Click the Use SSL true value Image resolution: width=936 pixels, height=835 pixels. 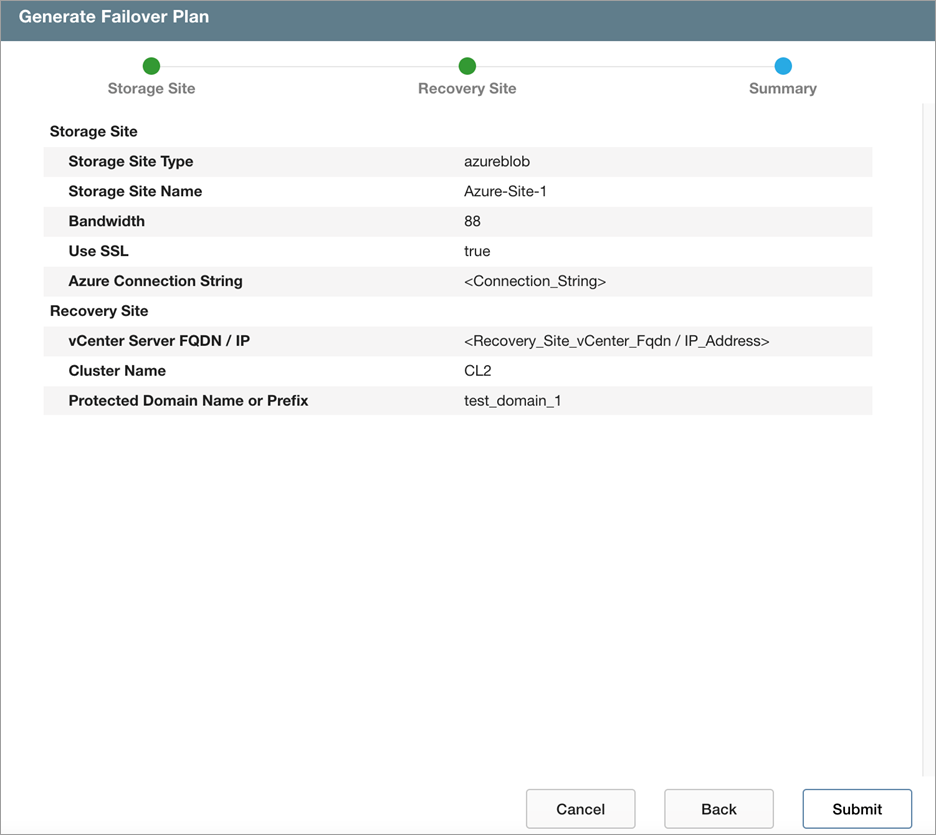pyautogui.click(x=477, y=252)
